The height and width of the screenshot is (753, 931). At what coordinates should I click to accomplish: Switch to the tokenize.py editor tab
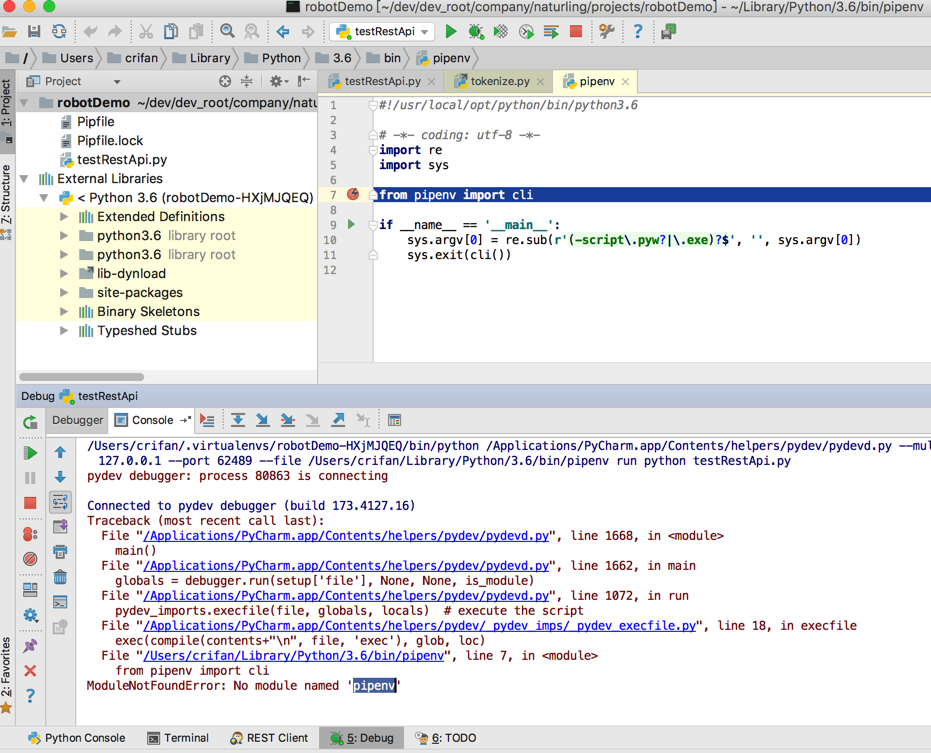pyautogui.click(x=499, y=81)
